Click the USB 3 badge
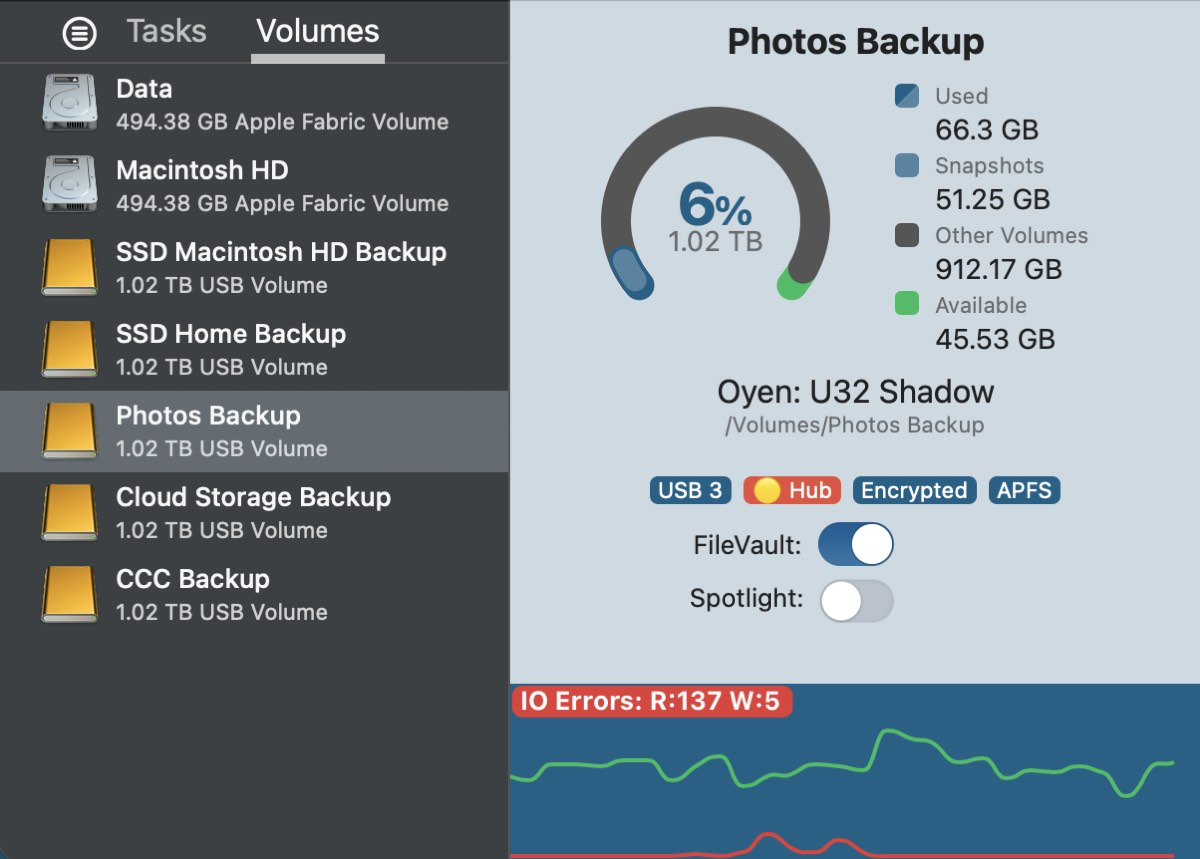This screenshot has width=1200, height=859. click(690, 490)
